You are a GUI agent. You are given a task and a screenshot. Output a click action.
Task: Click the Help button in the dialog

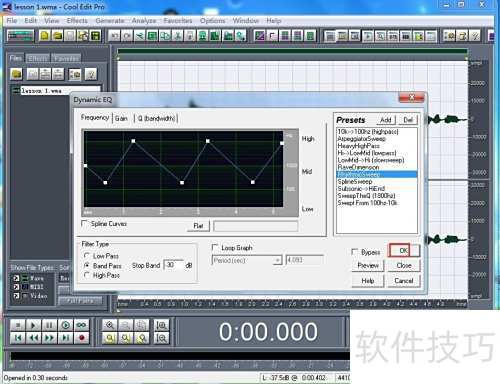point(368,281)
